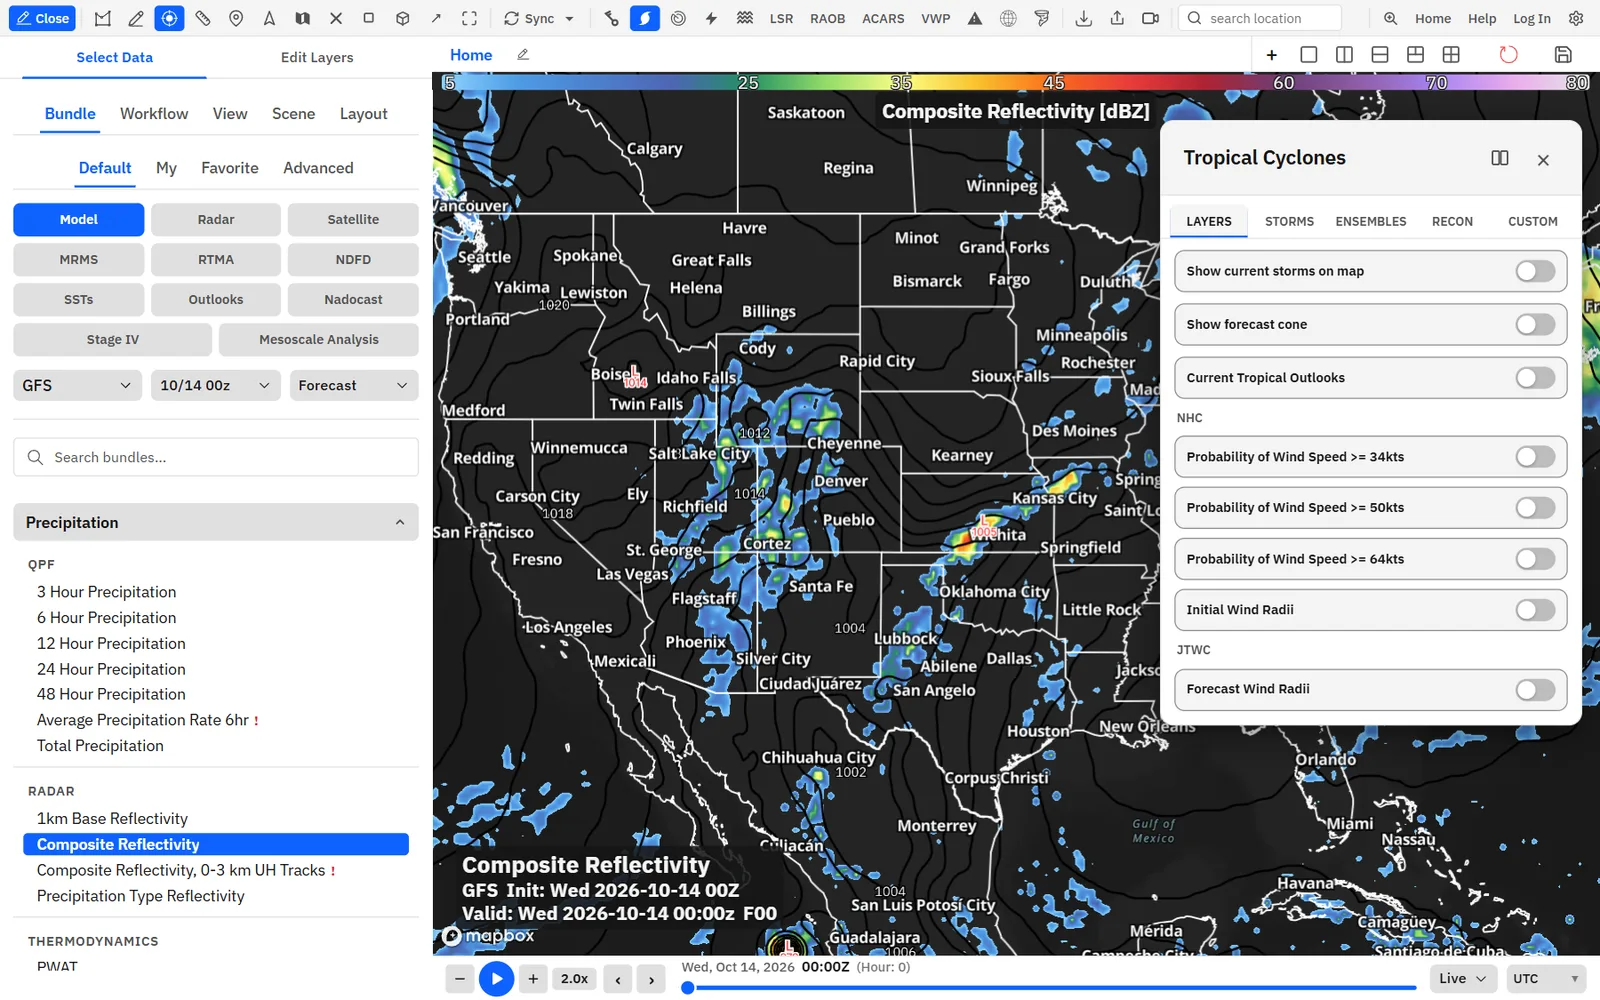Select the pencil draw tool
Screen dimensions: 1600x1000
pyautogui.click(x=136, y=18)
